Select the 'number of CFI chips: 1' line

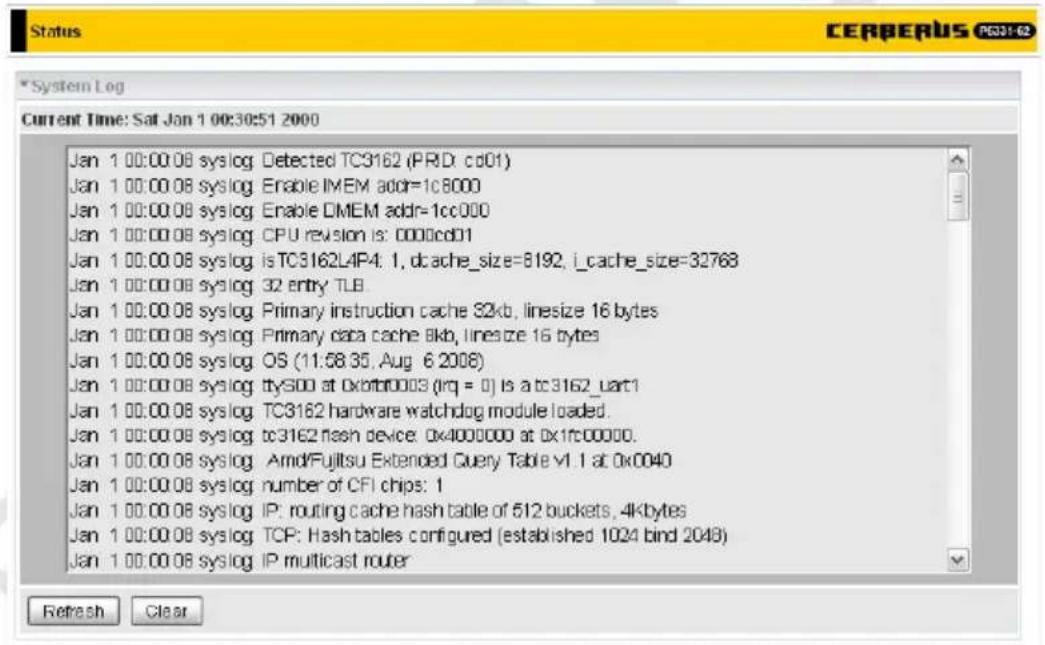(257, 485)
